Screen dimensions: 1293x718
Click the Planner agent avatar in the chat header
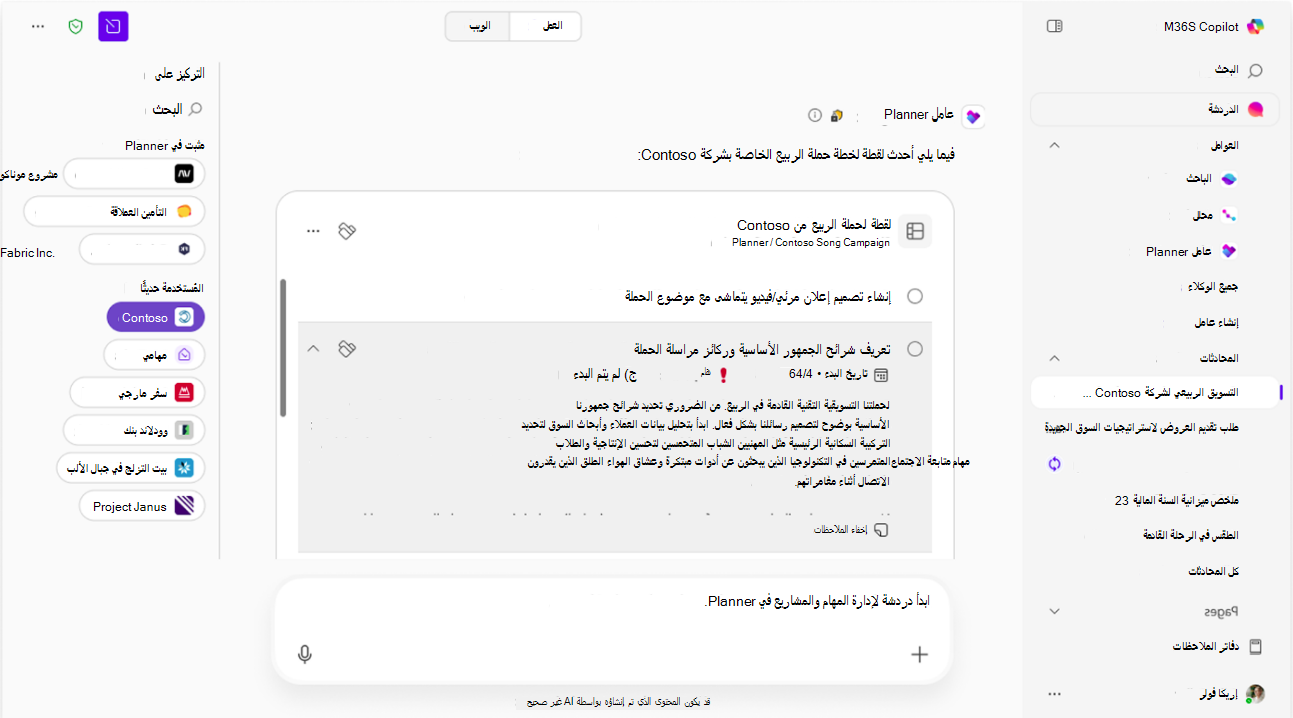click(x=972, y=117)
